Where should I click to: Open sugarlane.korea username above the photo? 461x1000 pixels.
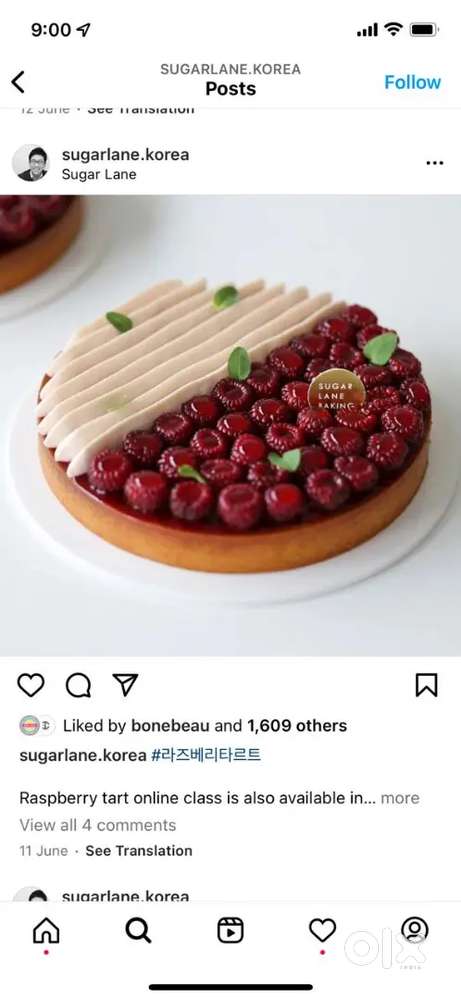tap(126, 154)
